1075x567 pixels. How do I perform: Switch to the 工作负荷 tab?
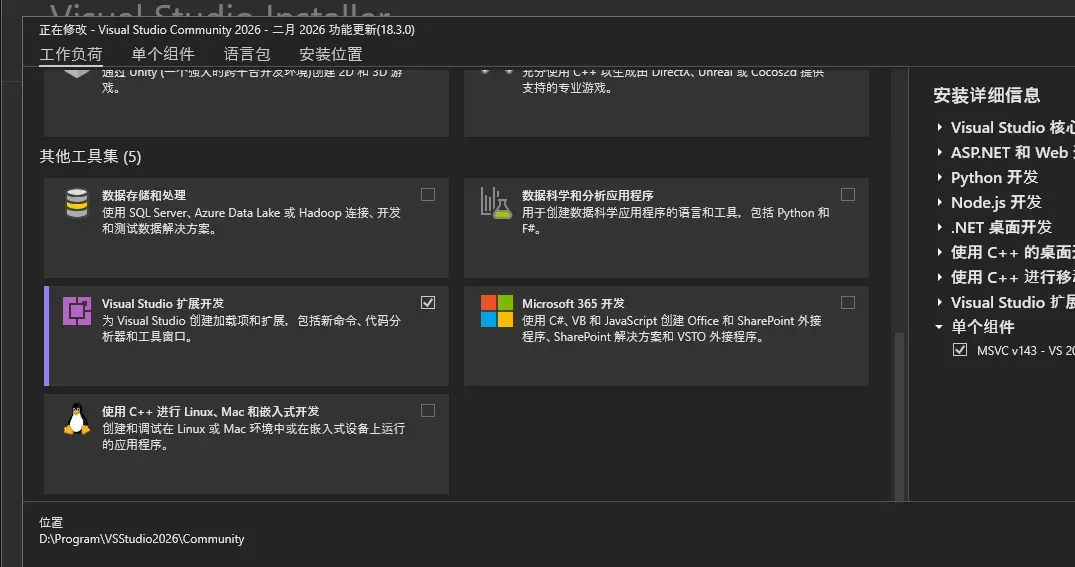(x=71, y=53)
